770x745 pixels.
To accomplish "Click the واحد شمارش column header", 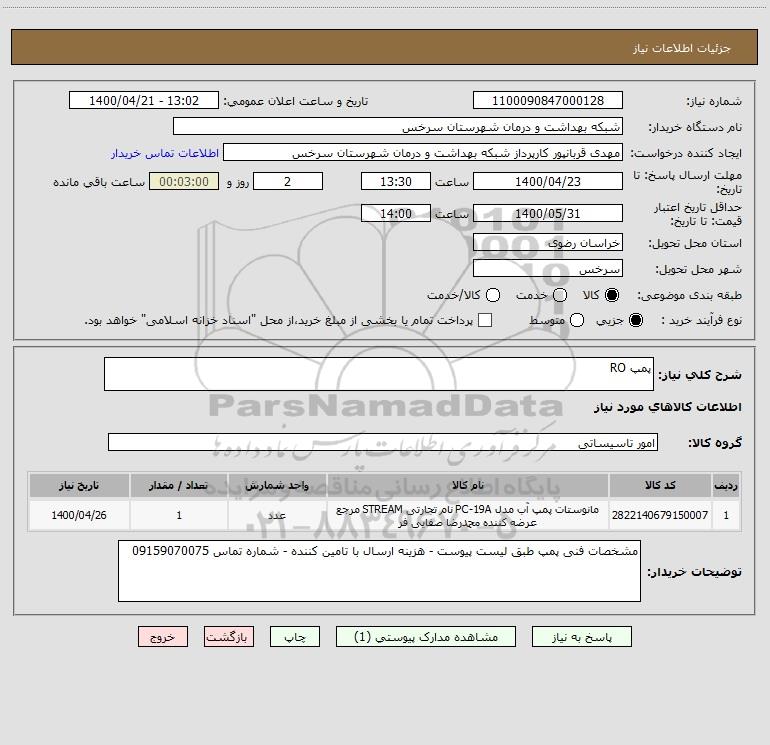I will [x=277, y=486].
